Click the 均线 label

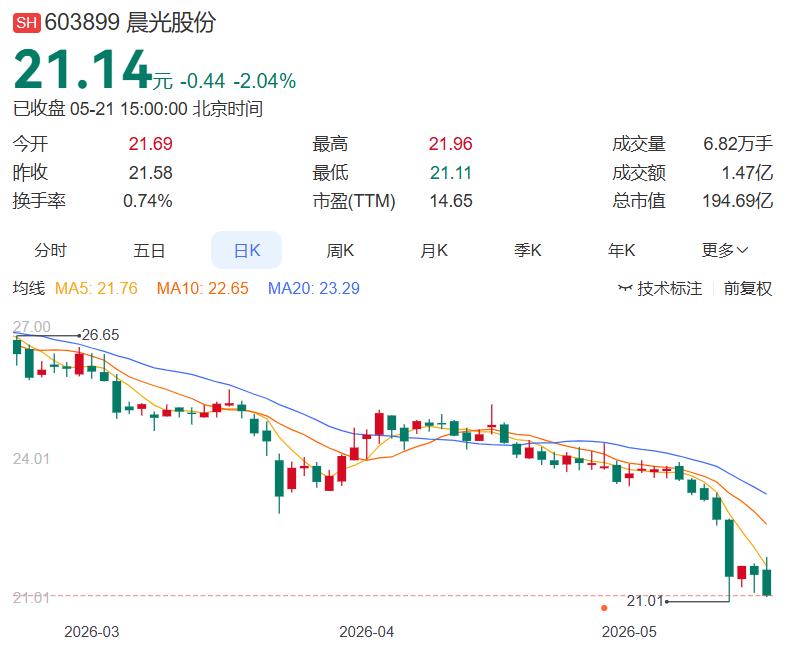tap(29, 288)
